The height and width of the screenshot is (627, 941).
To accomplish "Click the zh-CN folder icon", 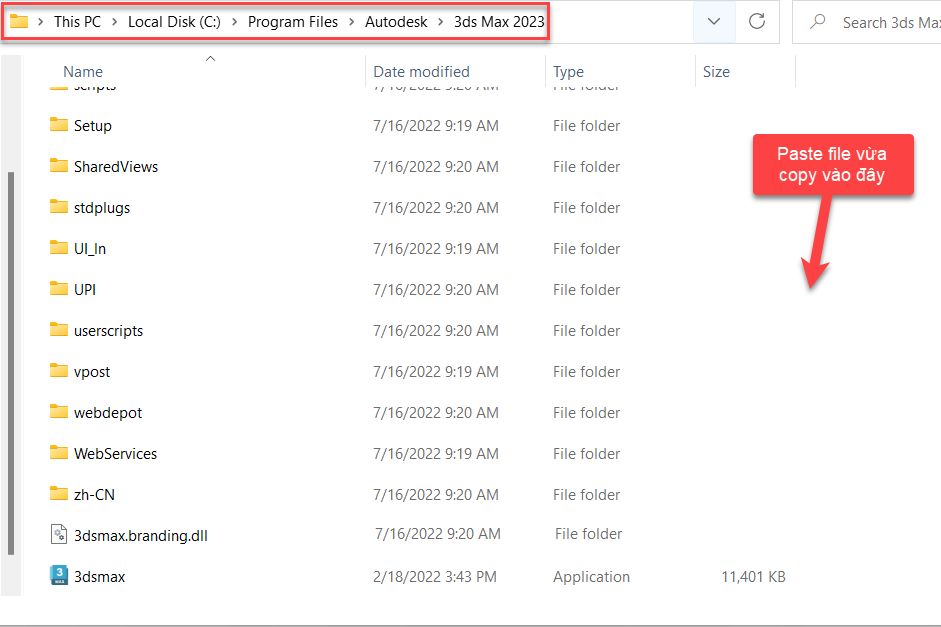I will [58, 494].
